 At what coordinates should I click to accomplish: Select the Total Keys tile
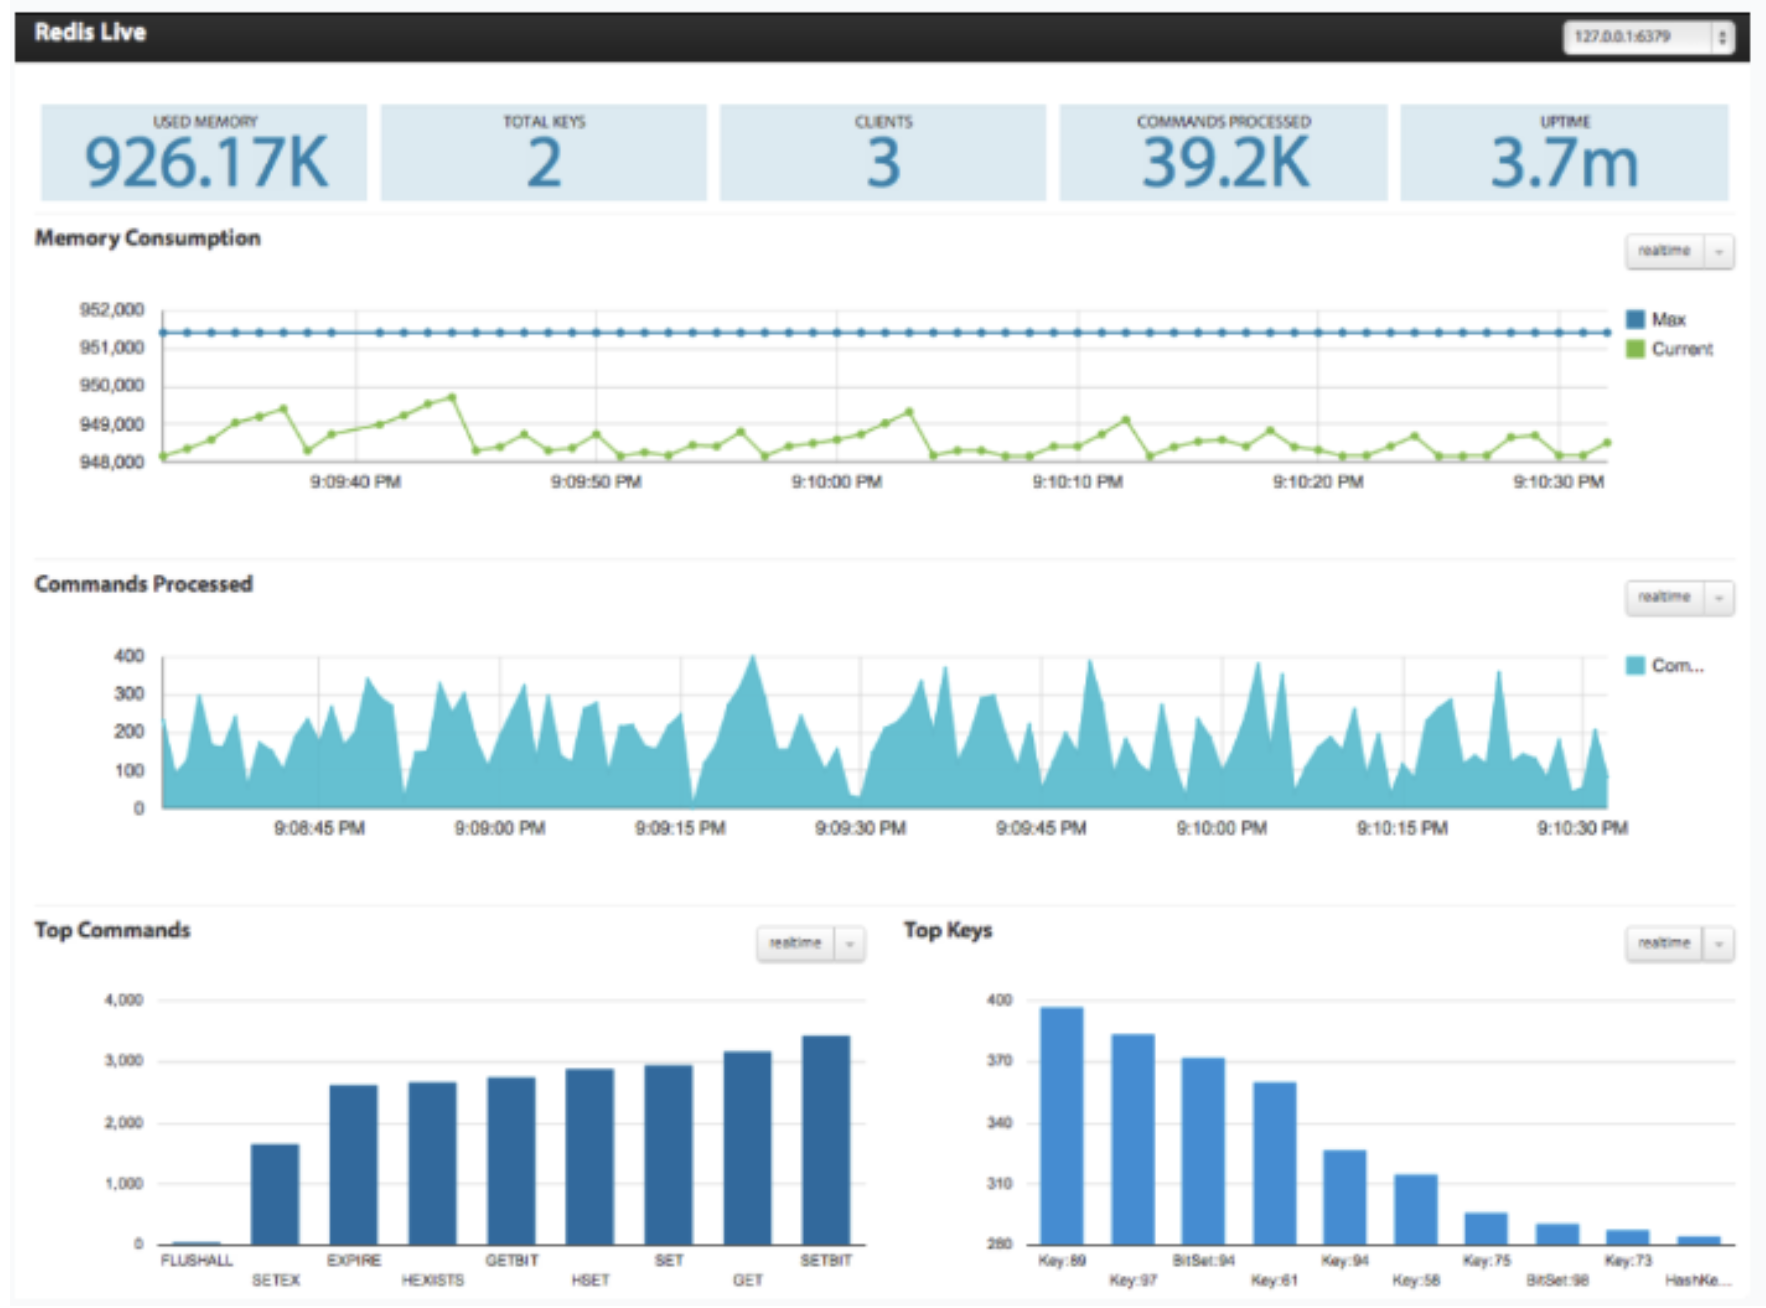pyautogui.click(x=544, y=152)
